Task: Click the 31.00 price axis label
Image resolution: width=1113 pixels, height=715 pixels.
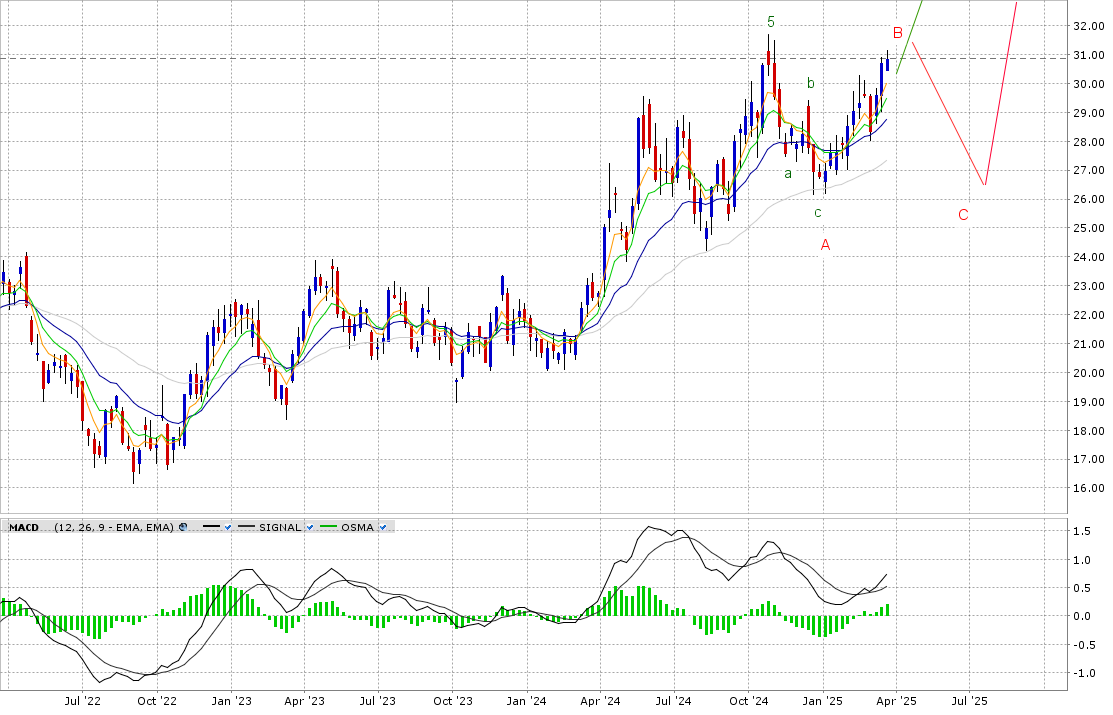Action: click(1087, 55)
